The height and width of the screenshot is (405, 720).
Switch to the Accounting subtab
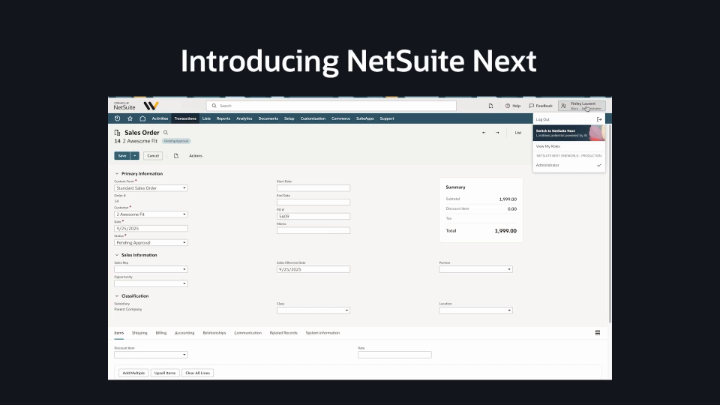(x=185, y=333)
